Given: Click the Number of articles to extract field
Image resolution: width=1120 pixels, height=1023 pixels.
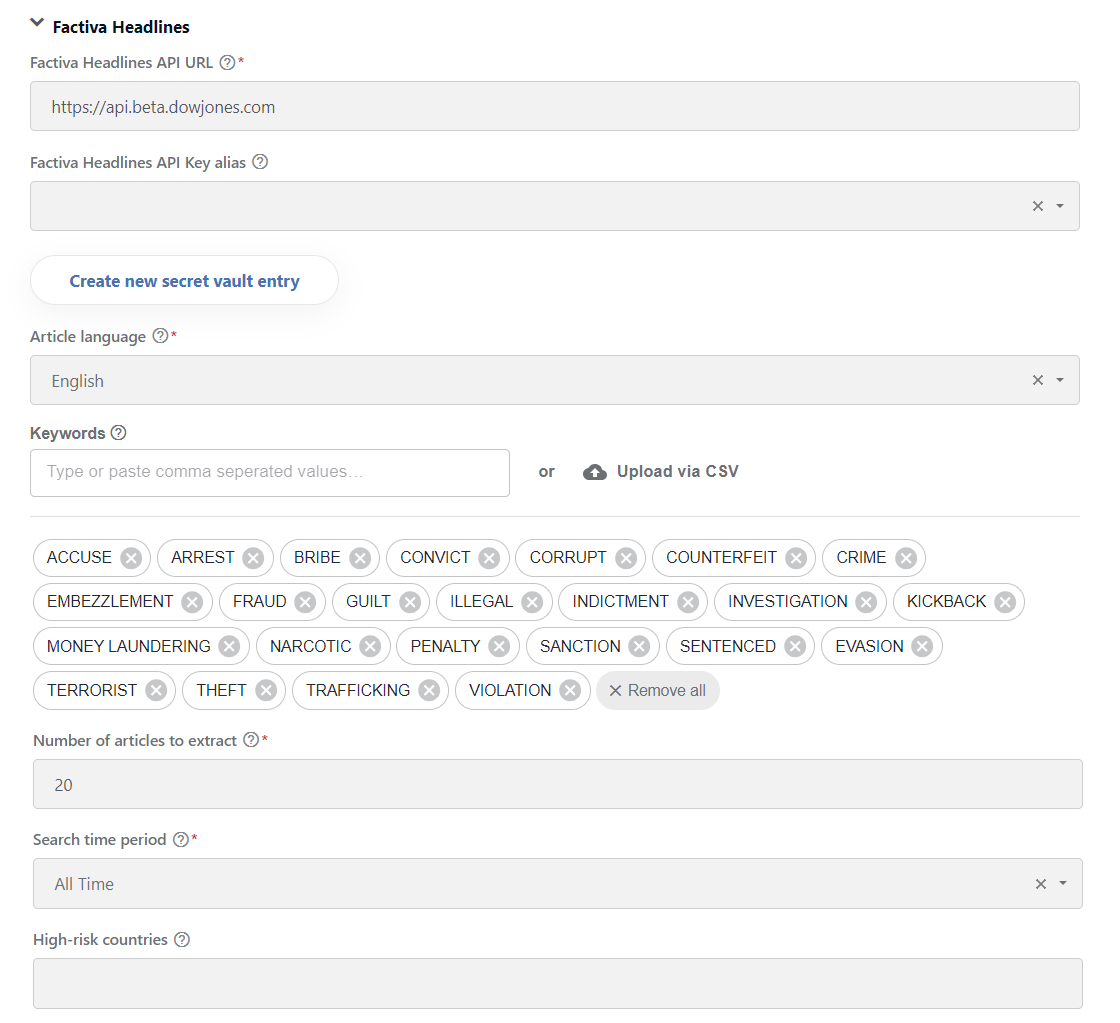Looking at the screenshot, I should pos(558,784).
